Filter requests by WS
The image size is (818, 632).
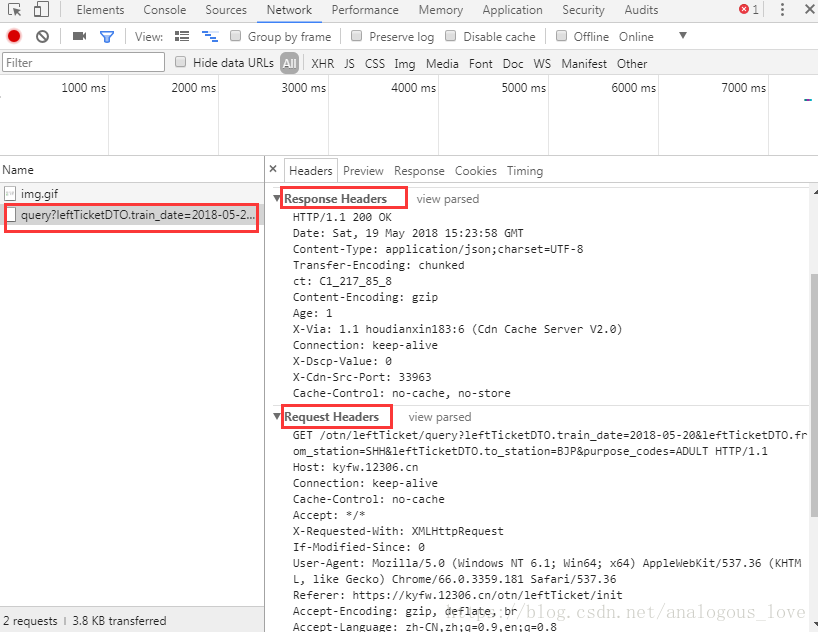click(542, 64)
